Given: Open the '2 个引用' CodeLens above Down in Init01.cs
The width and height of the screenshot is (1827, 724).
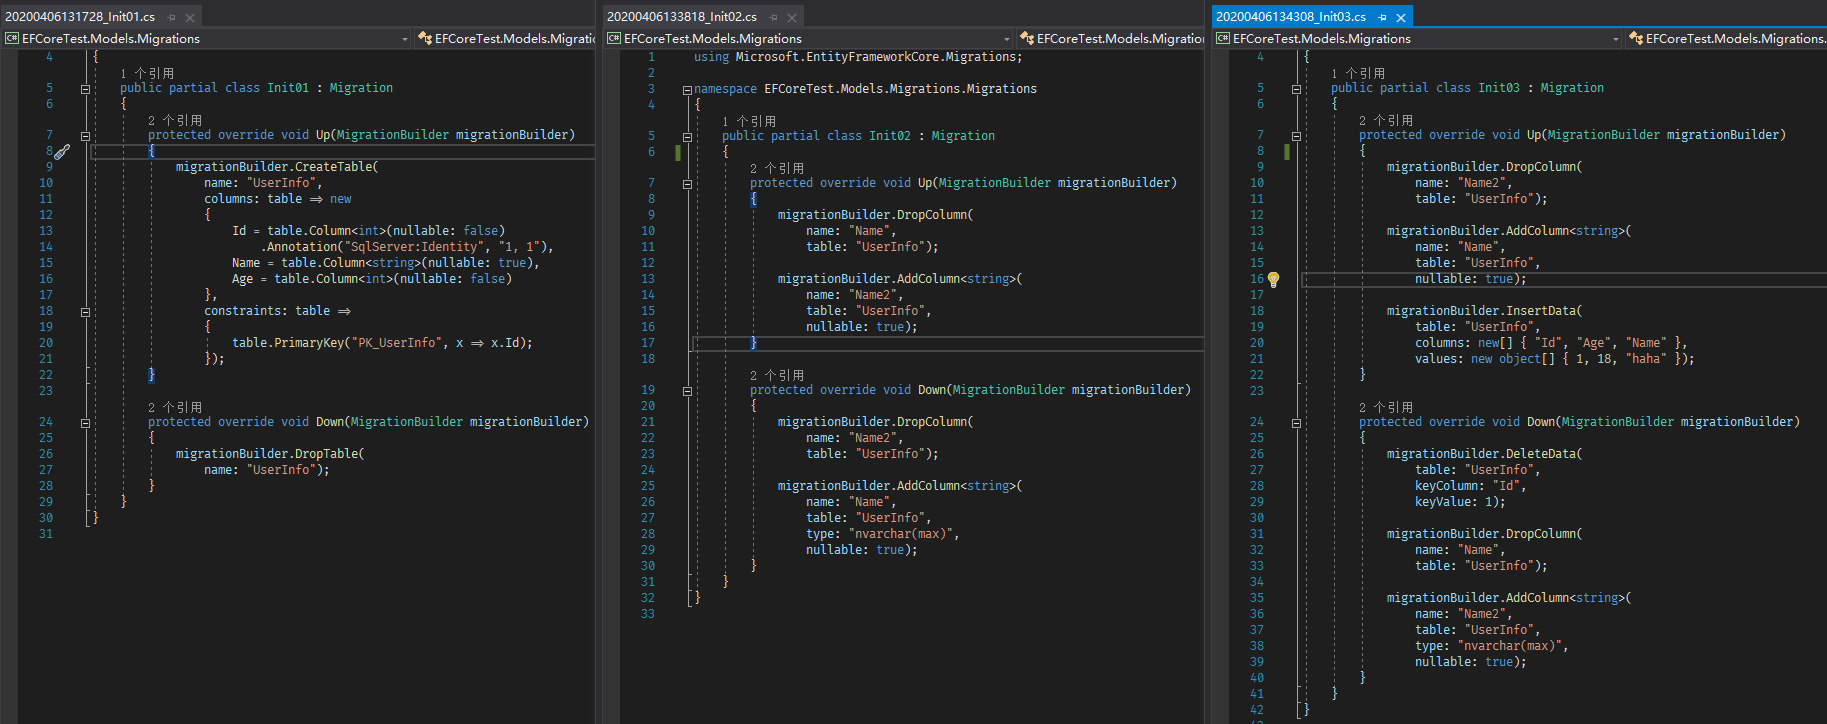Looking at the screenshot, I should [175, 408].
